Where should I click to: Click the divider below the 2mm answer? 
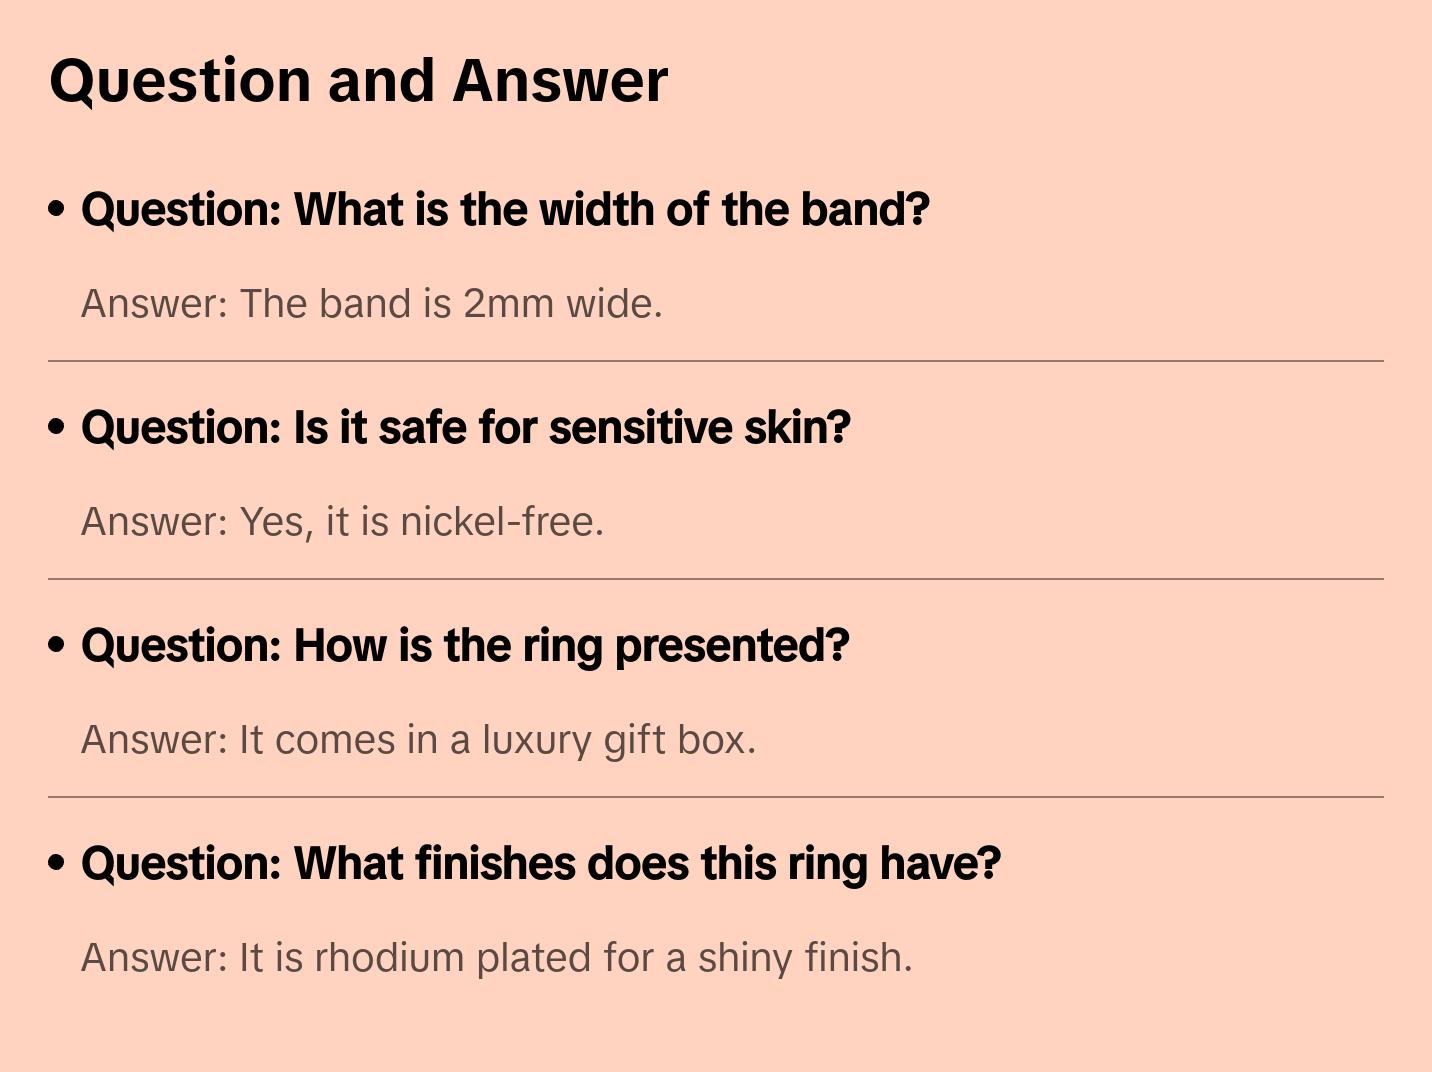click(x=716, y=361)
